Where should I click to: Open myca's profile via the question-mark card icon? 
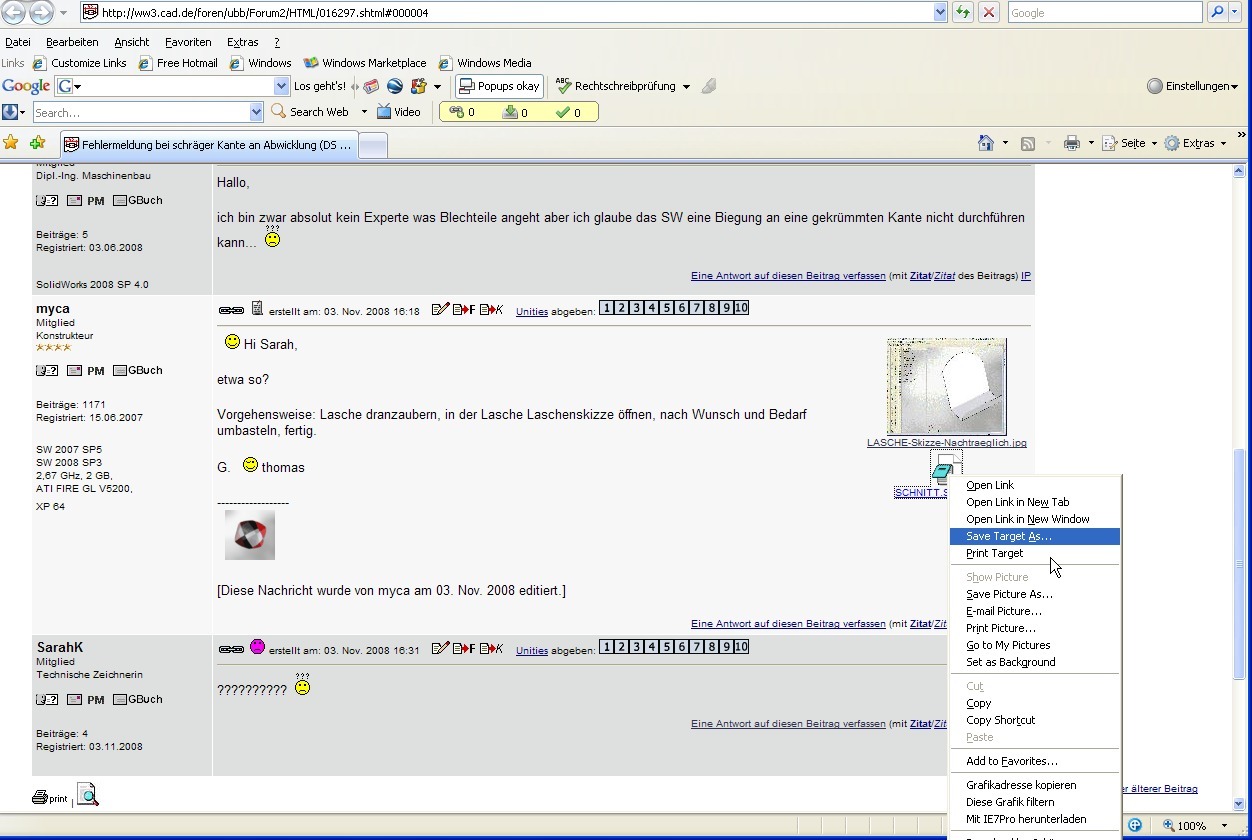coord(47,370)
